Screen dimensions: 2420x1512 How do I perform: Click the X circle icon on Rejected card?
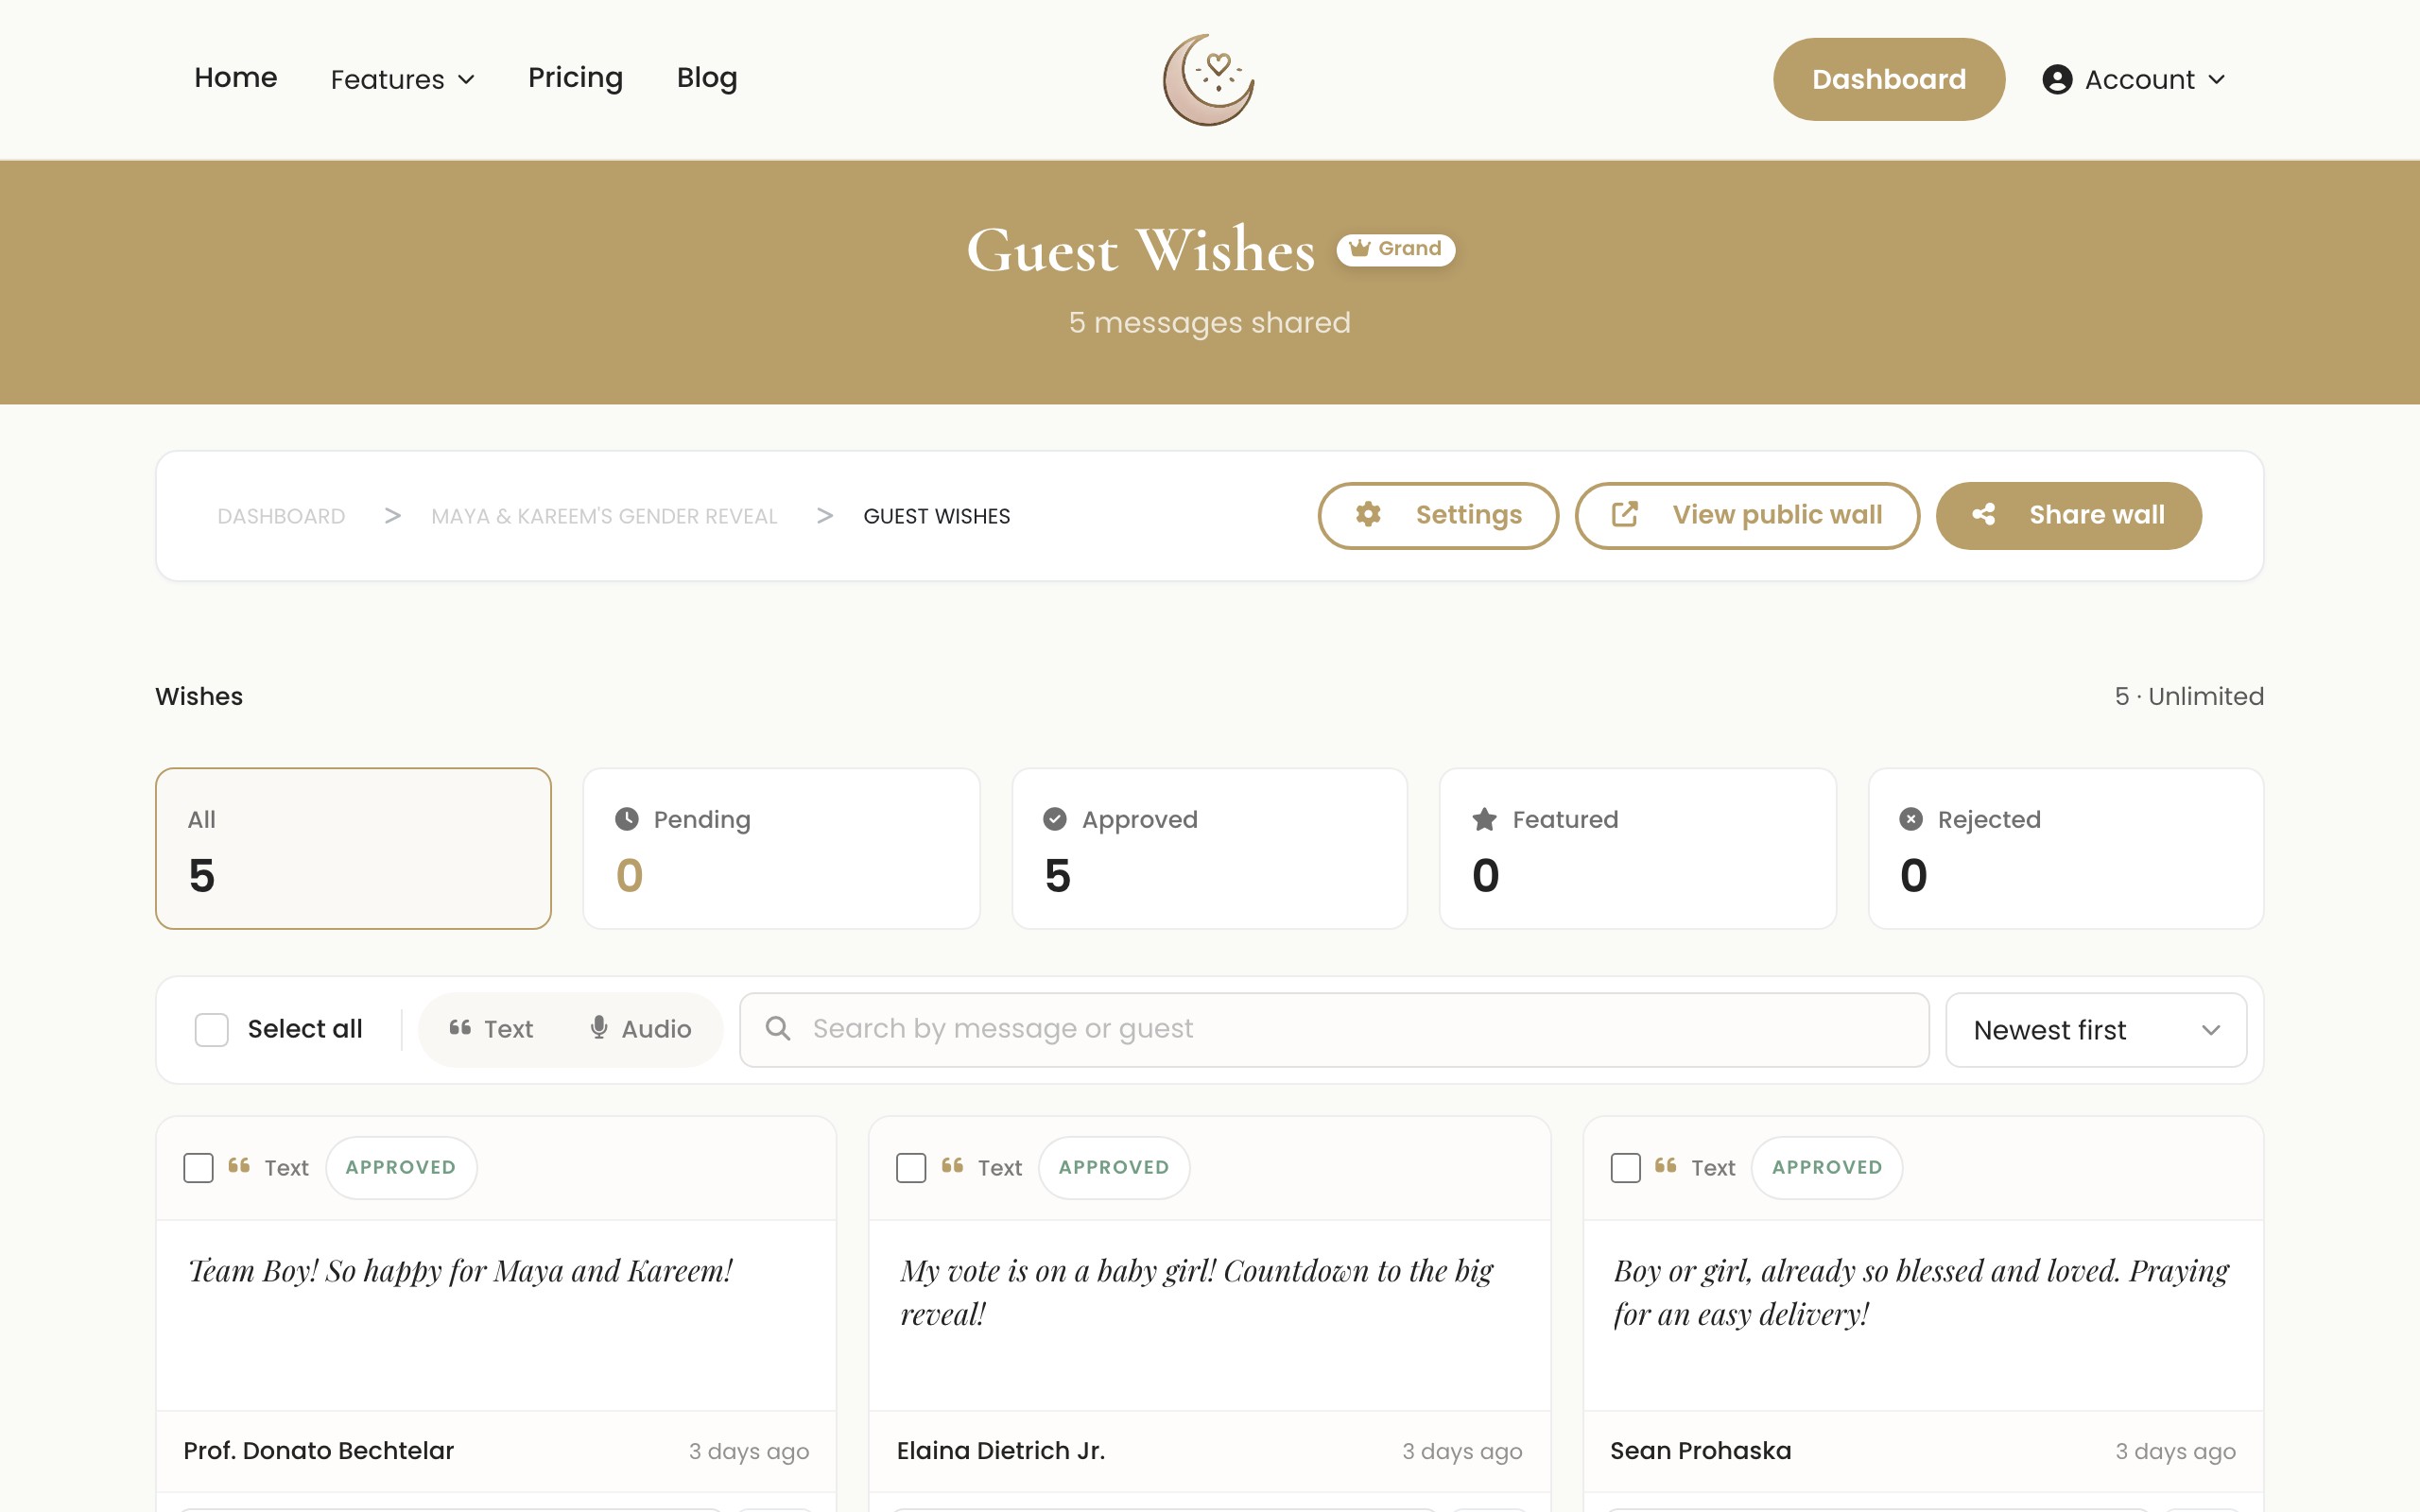[x=1911, y=819]
